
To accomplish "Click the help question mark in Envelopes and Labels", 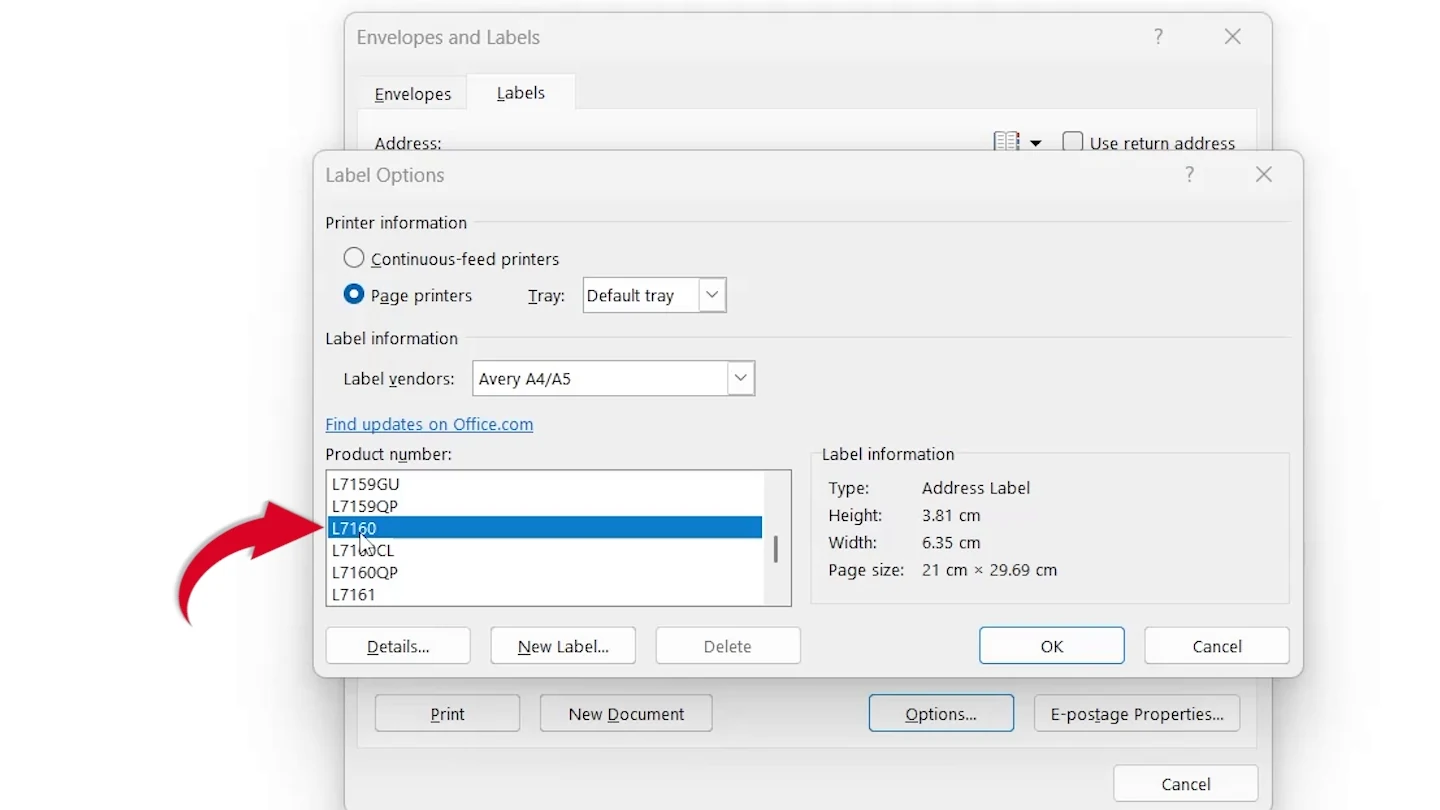I will pyautogui.click(x=1158, y=37).
